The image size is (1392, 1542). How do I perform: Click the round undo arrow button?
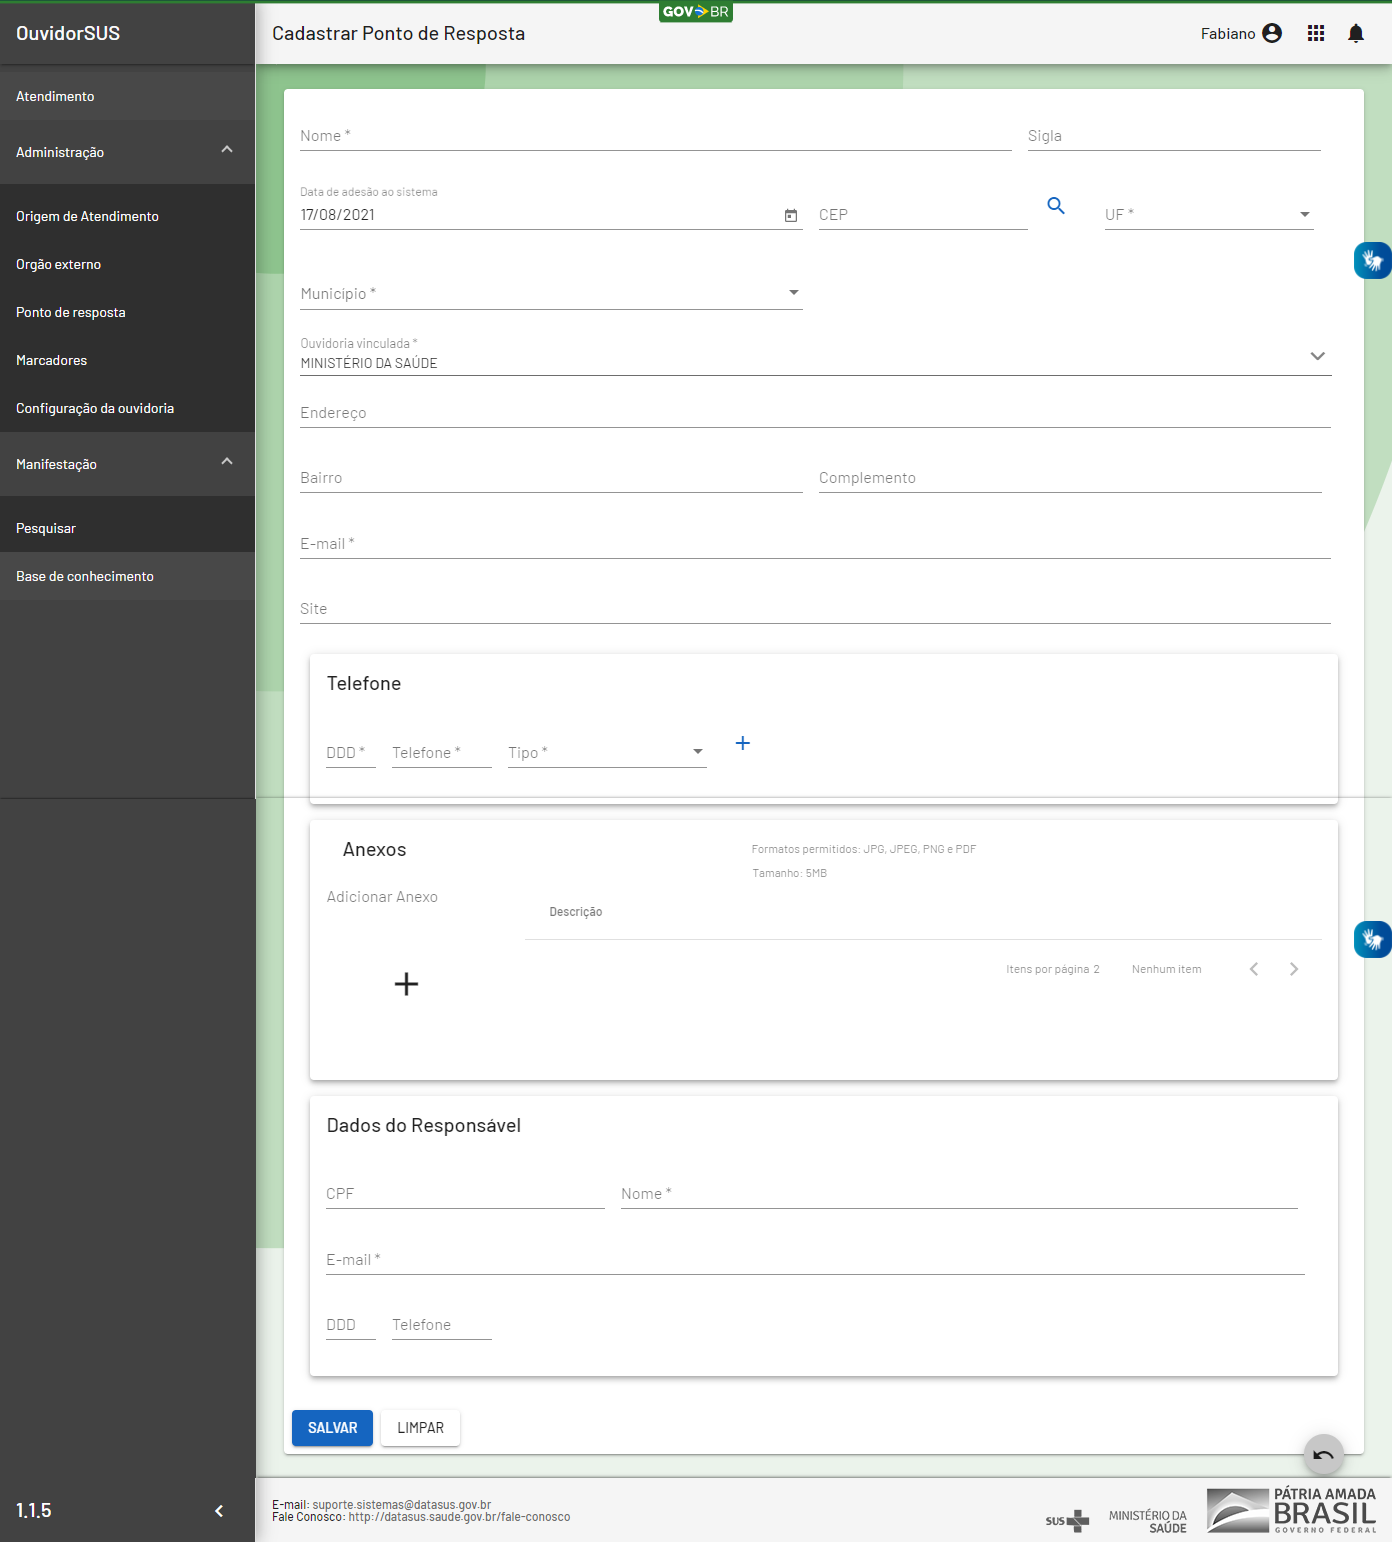(x=1323, y=1455)
